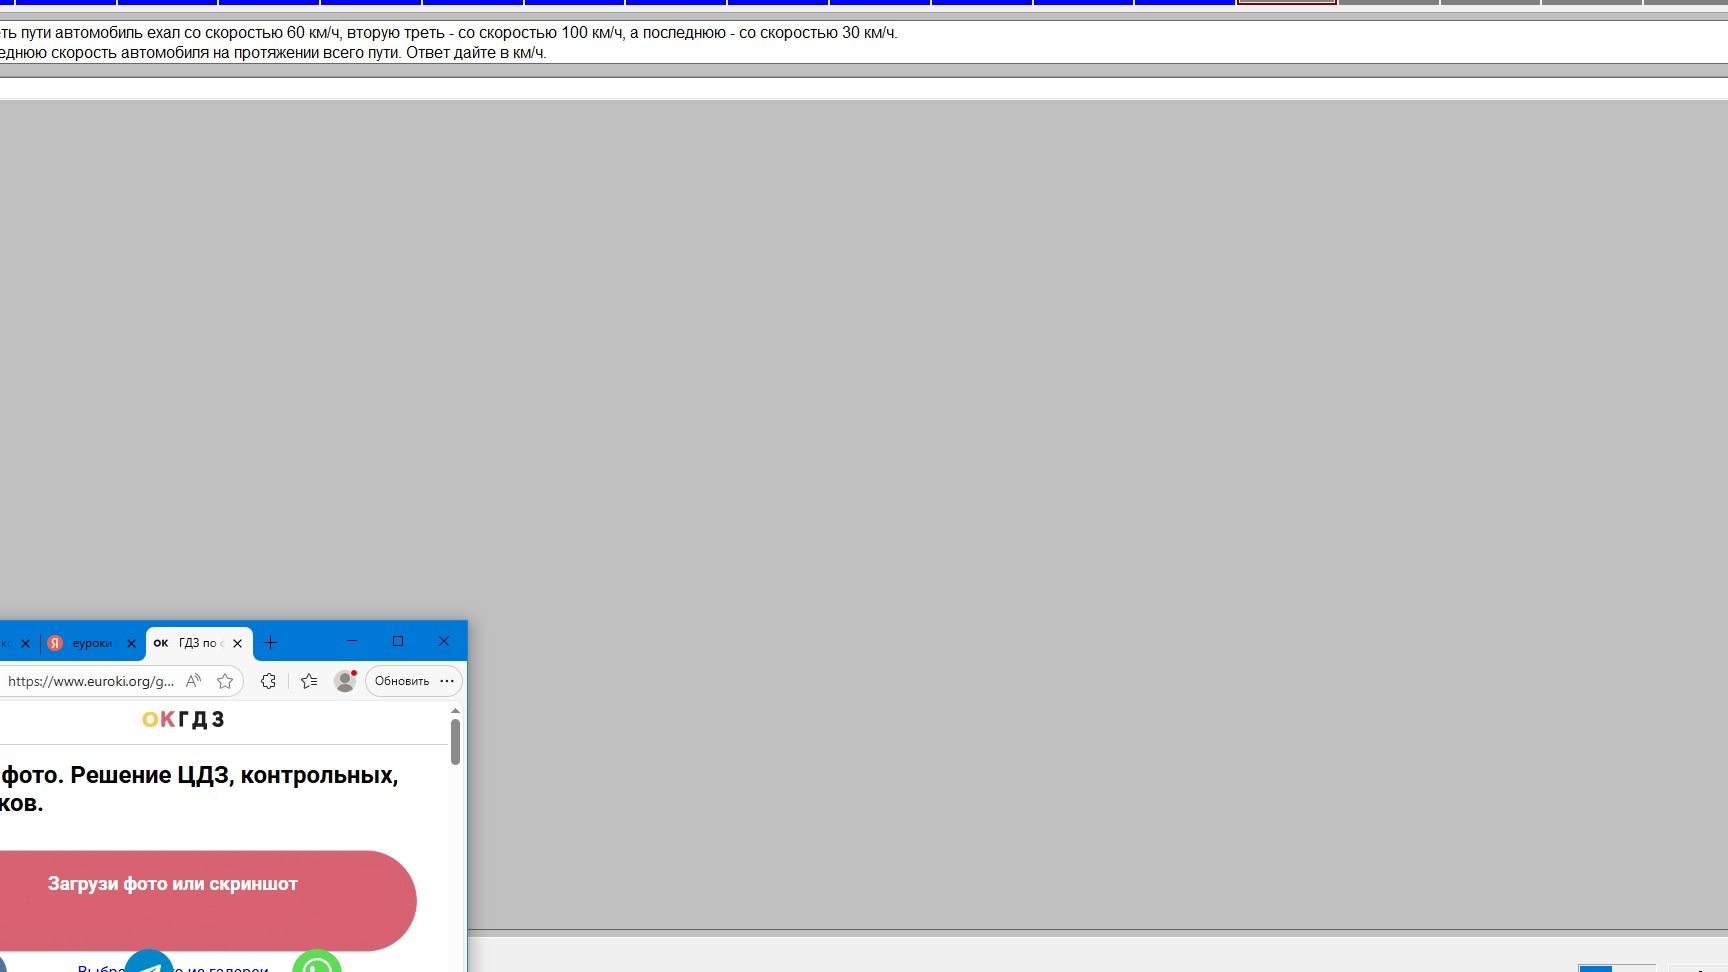Click the text 'Ответ дайте в км/ч'

pyautogui.click(x=476, y=53)
